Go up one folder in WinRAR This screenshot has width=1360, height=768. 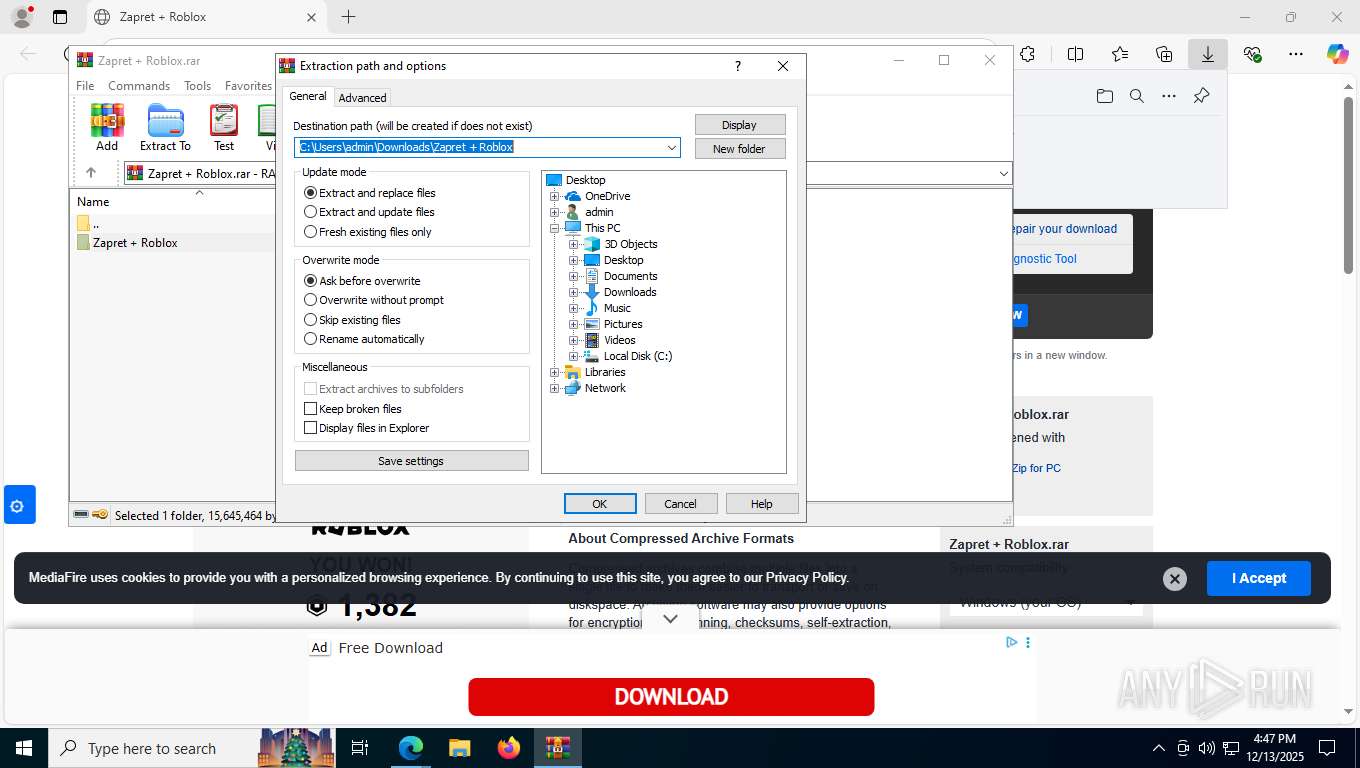(91, 173)
